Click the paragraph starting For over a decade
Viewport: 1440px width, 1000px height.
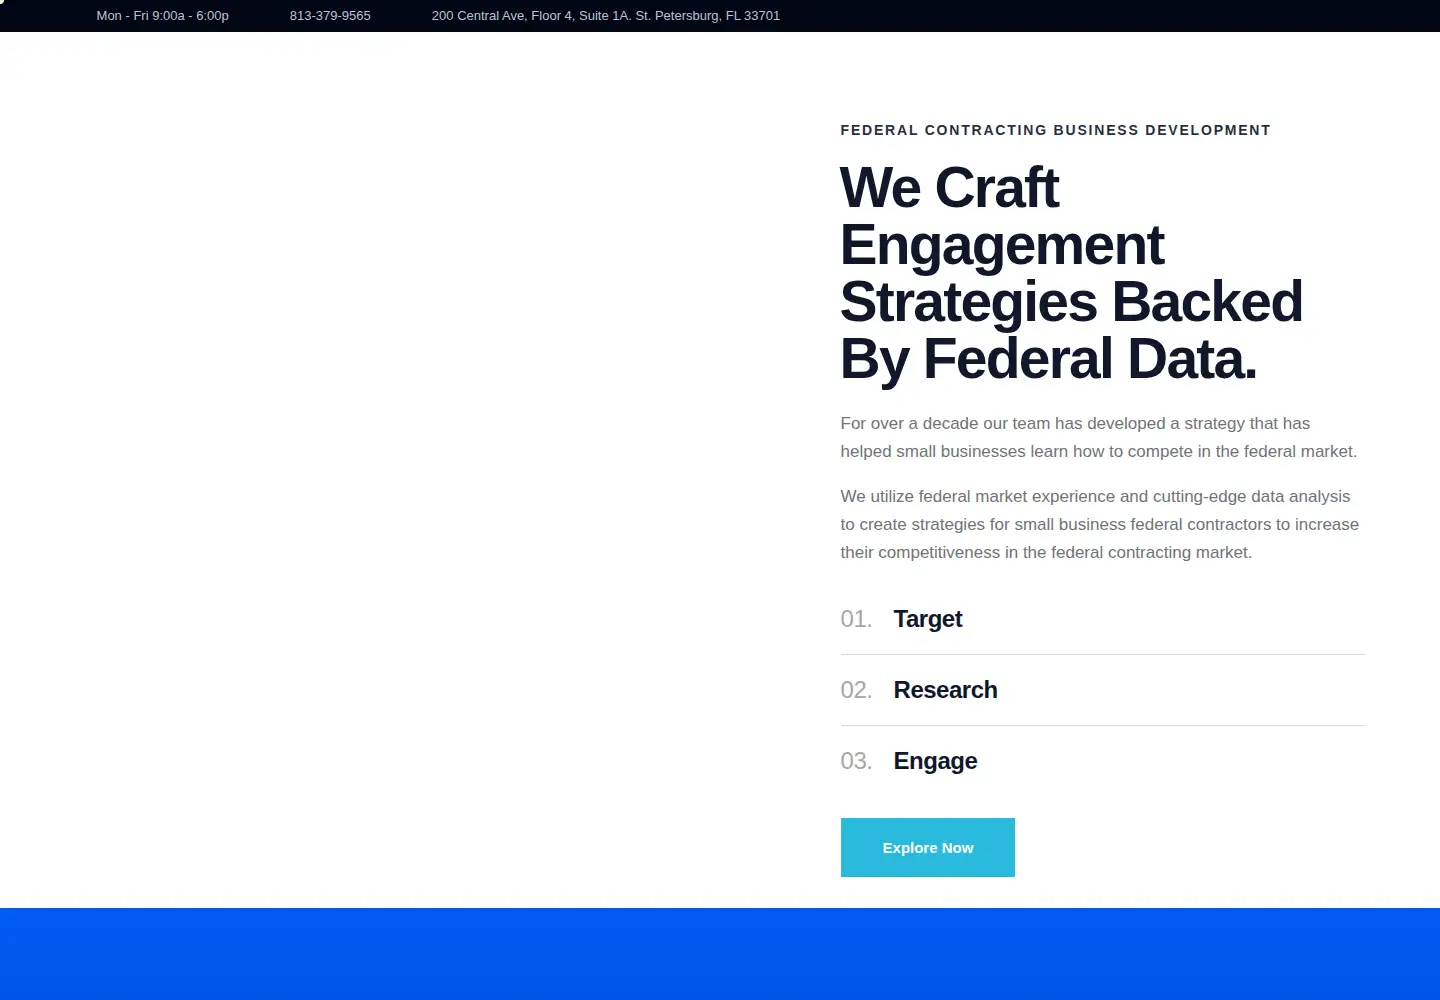(x=1098, y=437)
